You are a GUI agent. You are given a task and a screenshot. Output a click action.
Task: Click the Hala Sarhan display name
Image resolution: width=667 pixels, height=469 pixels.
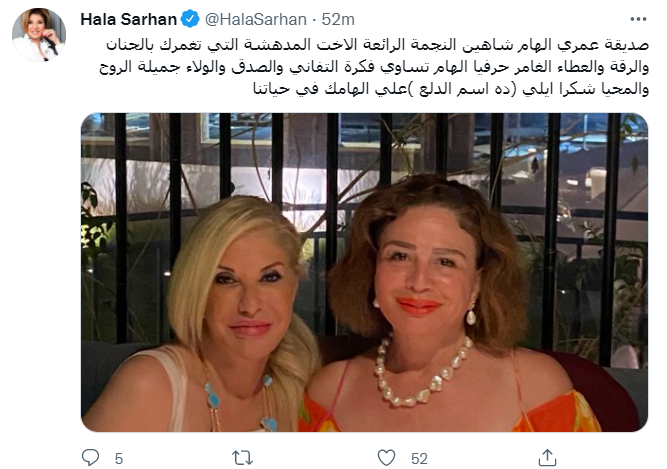point(128,20)
